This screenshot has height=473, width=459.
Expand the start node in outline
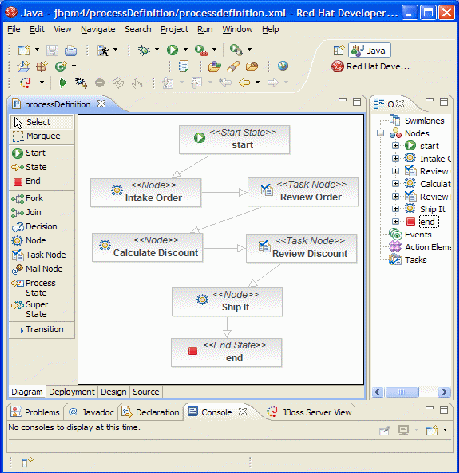(x=395, y=146)
